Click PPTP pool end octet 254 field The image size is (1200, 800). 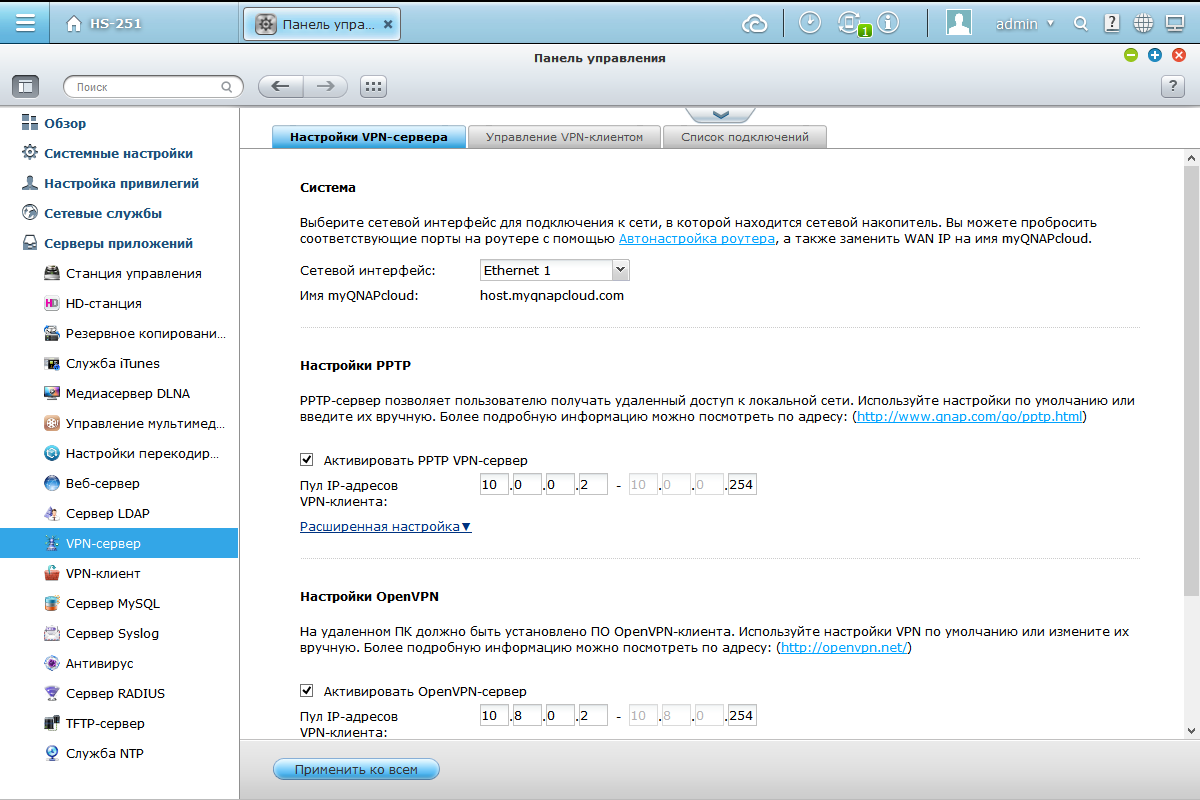tap(741, 485)
